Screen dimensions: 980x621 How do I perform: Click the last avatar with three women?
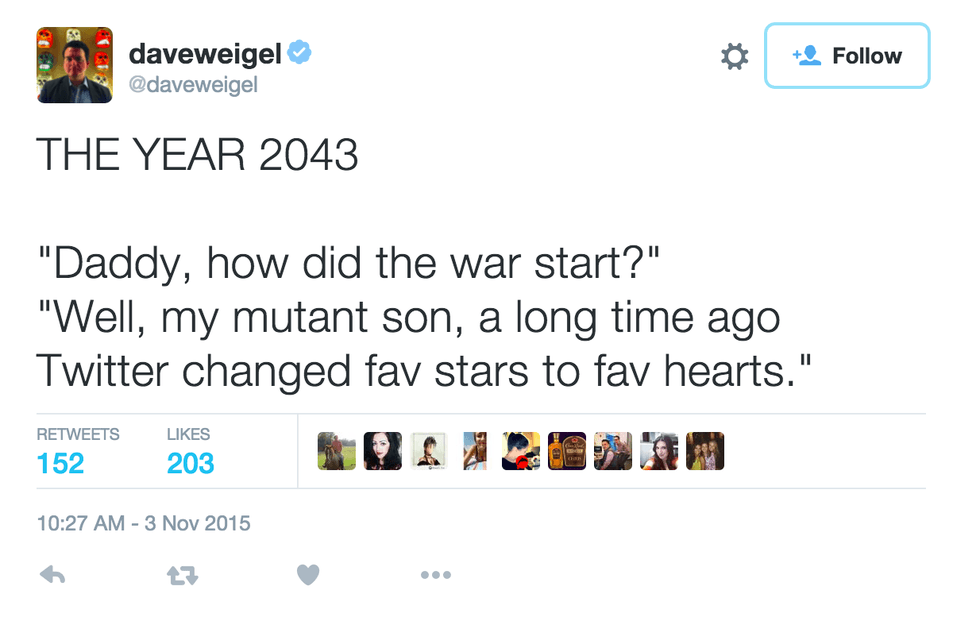click(705, 451)
